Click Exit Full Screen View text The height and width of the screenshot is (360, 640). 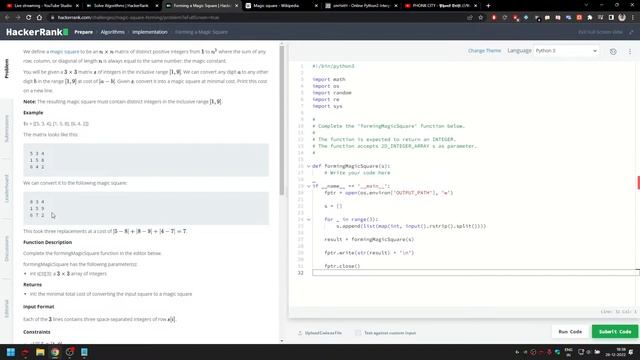pos(600,32)
